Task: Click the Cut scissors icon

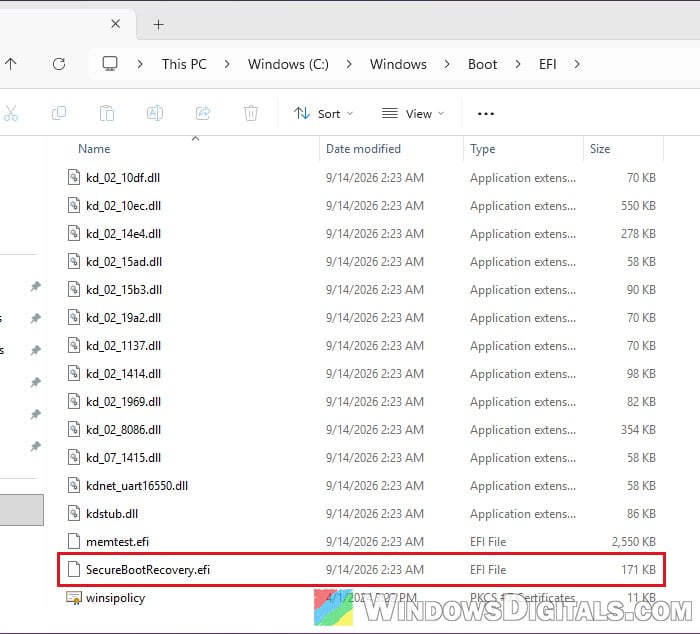Action: pos(11,113)
